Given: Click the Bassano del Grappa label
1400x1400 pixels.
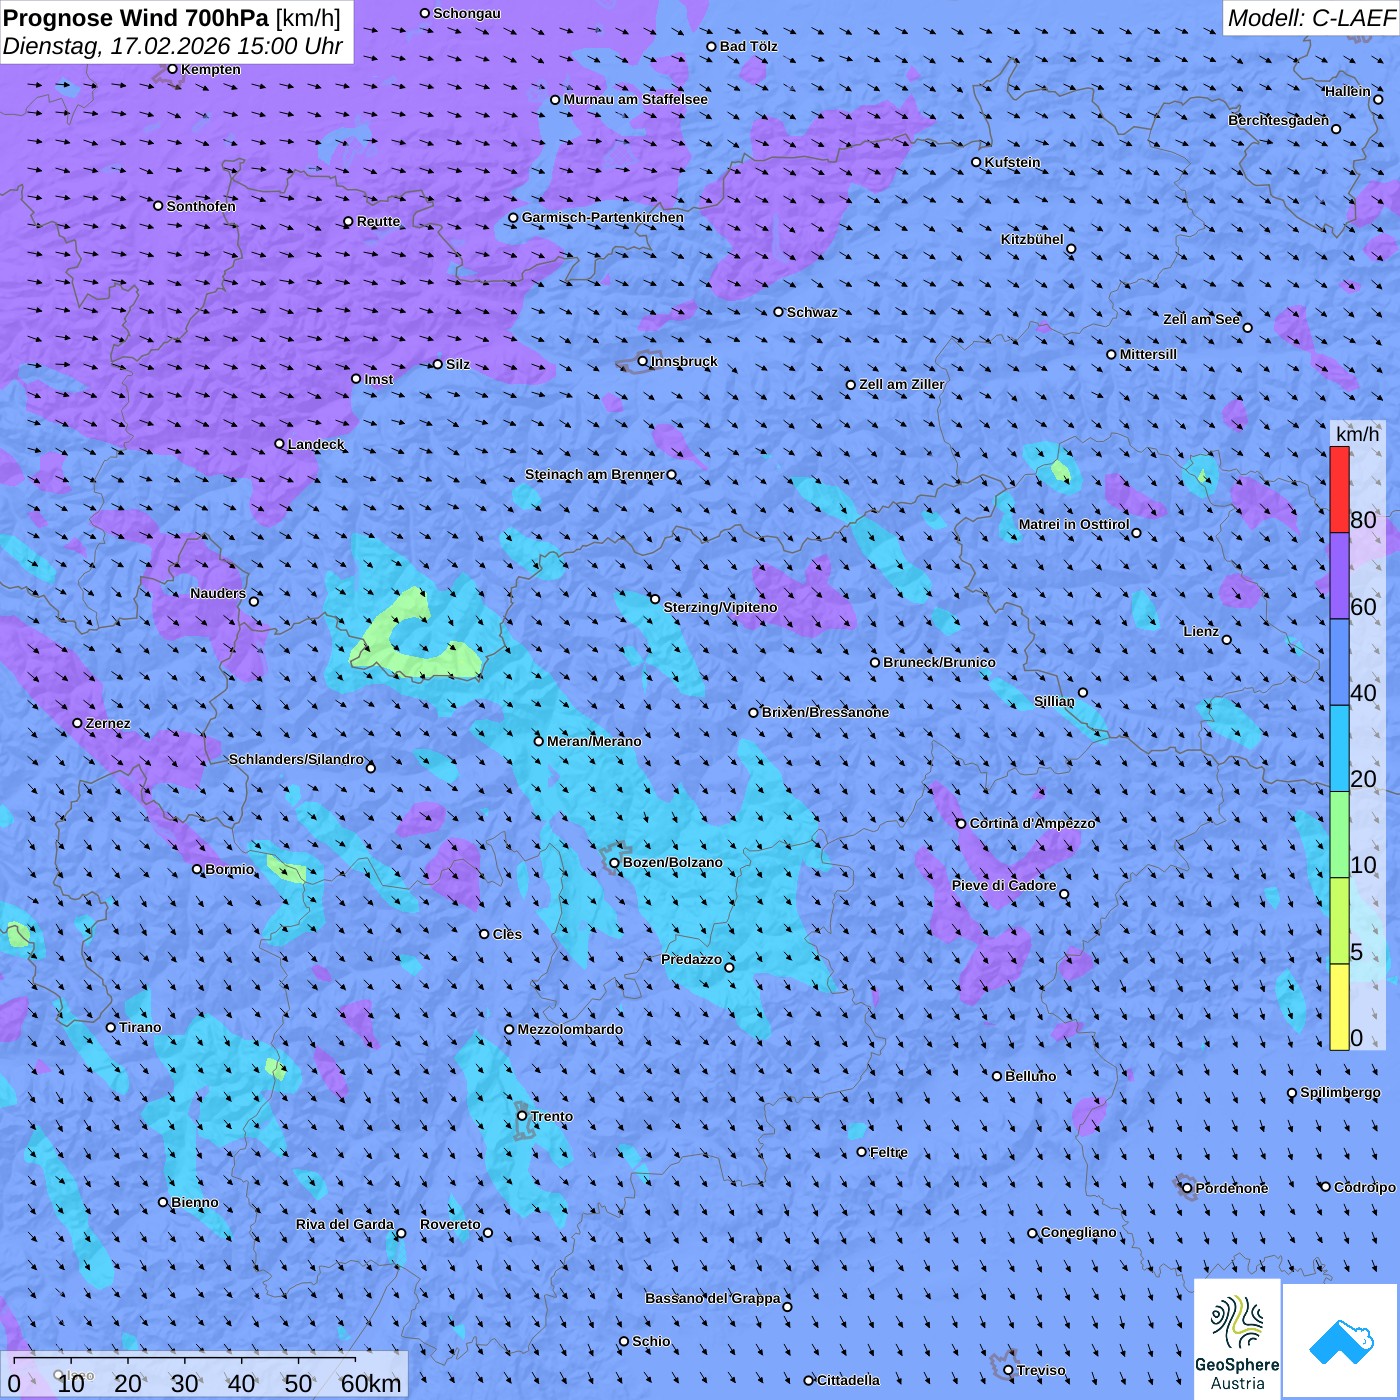Looking at the screenshot, I should (x=712, y=1298).
